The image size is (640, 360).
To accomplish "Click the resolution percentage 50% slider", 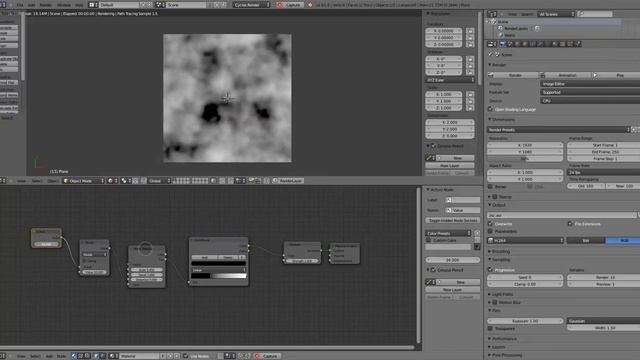I will click(525, 158).
